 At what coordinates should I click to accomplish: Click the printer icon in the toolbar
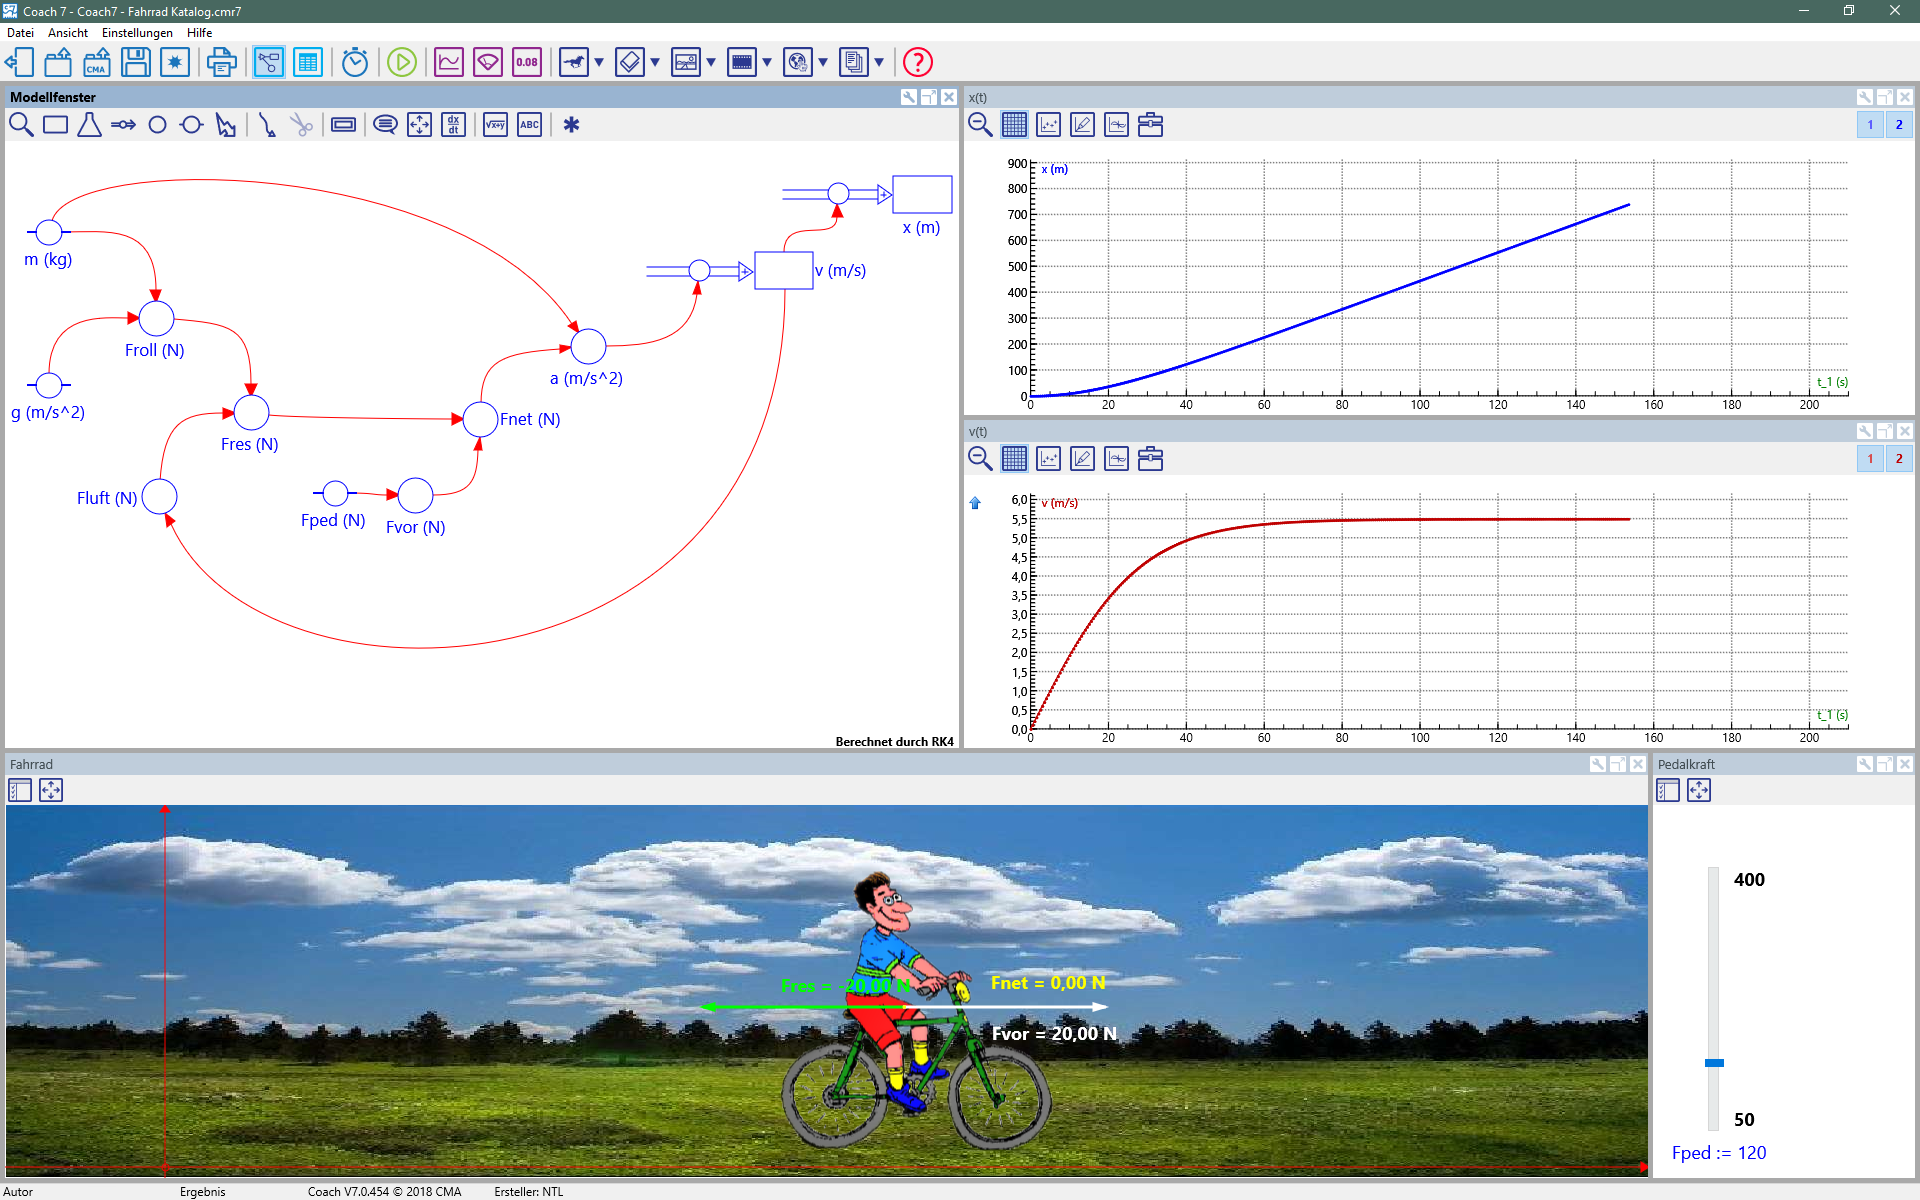(221, 62)
